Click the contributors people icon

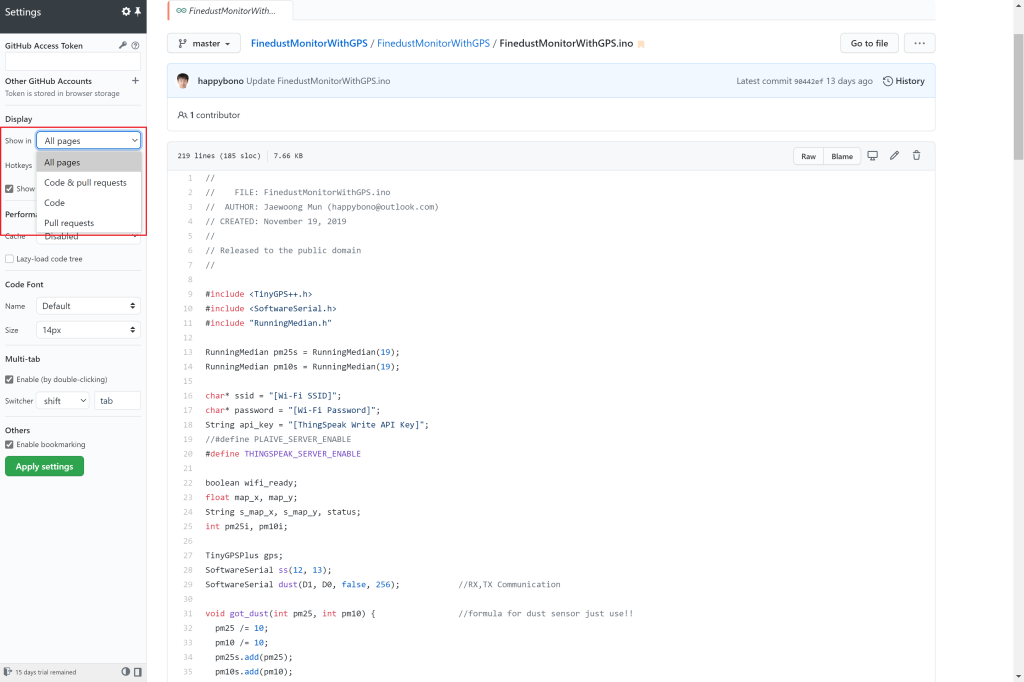click(182, 115)
